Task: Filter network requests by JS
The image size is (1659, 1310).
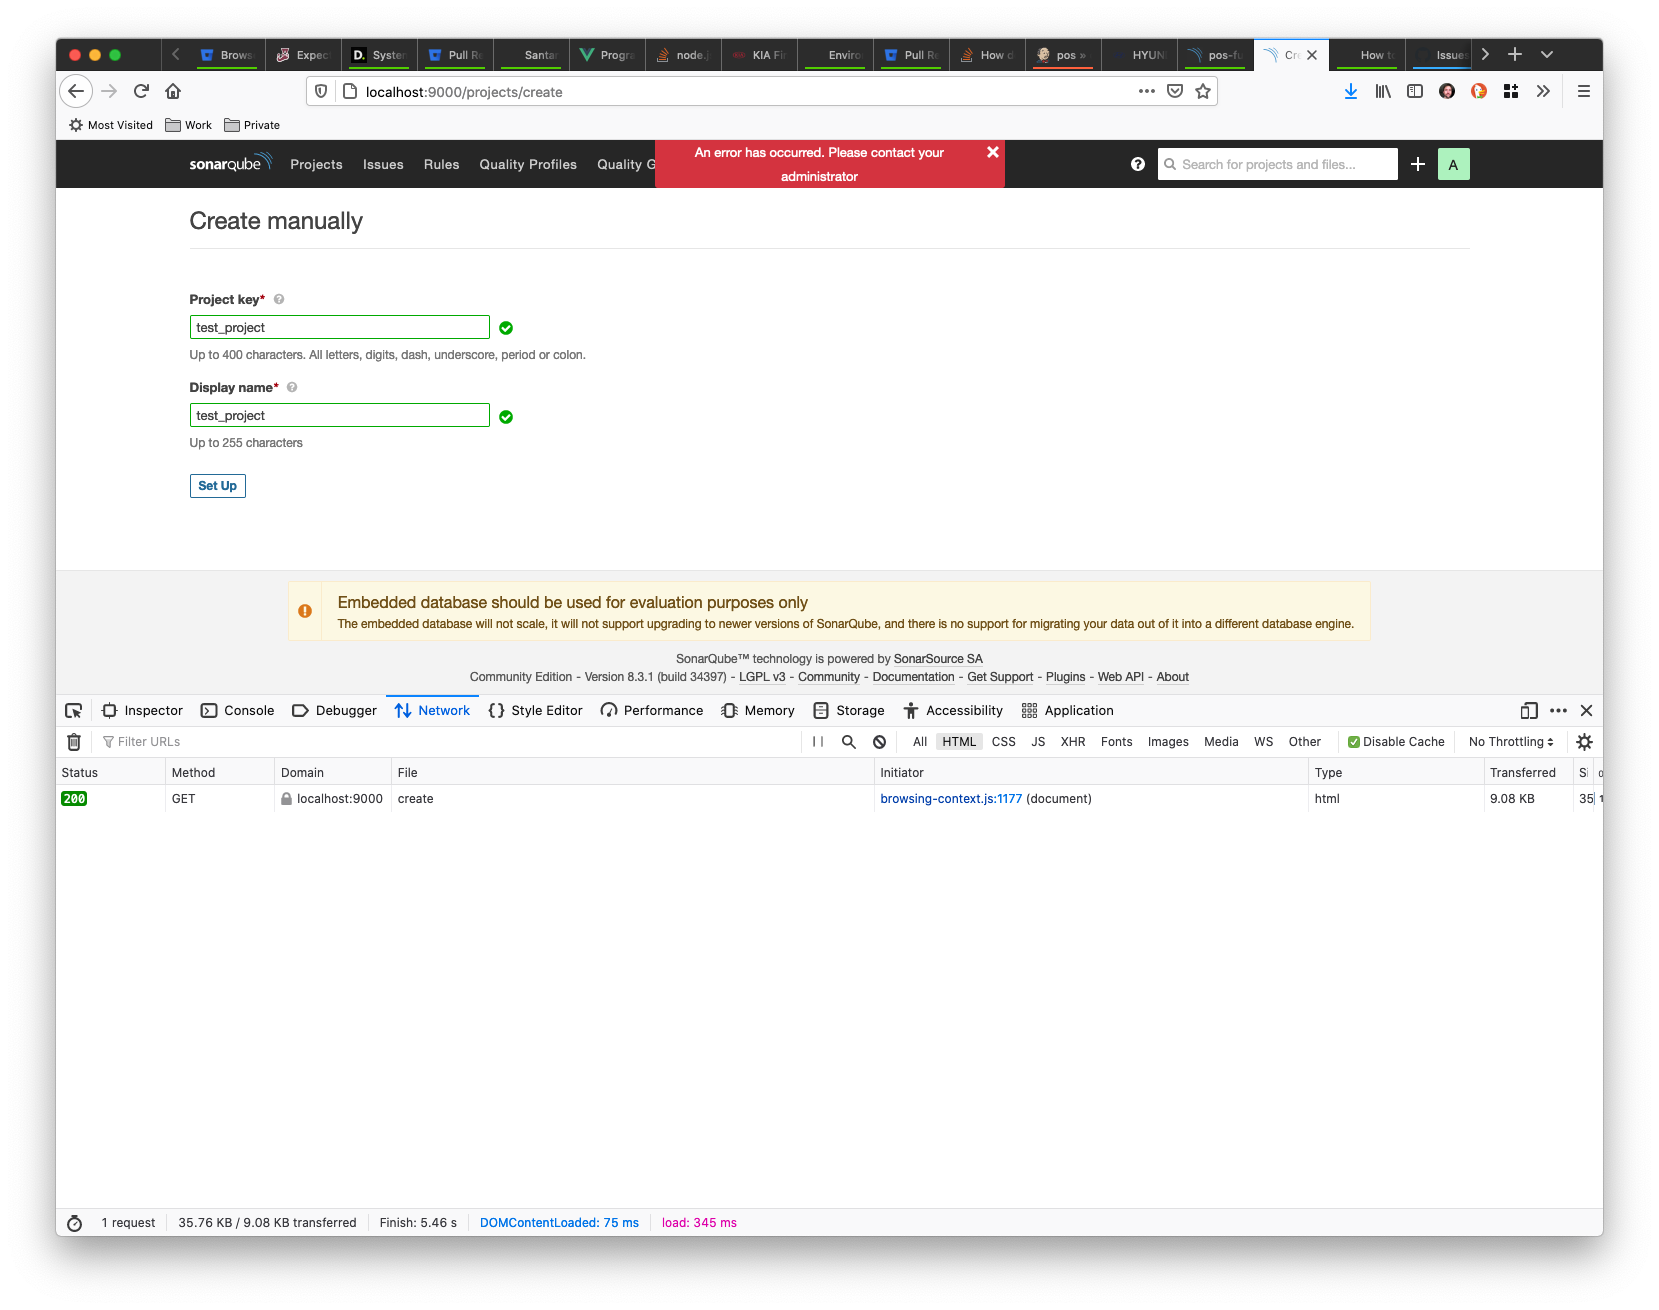Action: click(x=1038, y=742)
